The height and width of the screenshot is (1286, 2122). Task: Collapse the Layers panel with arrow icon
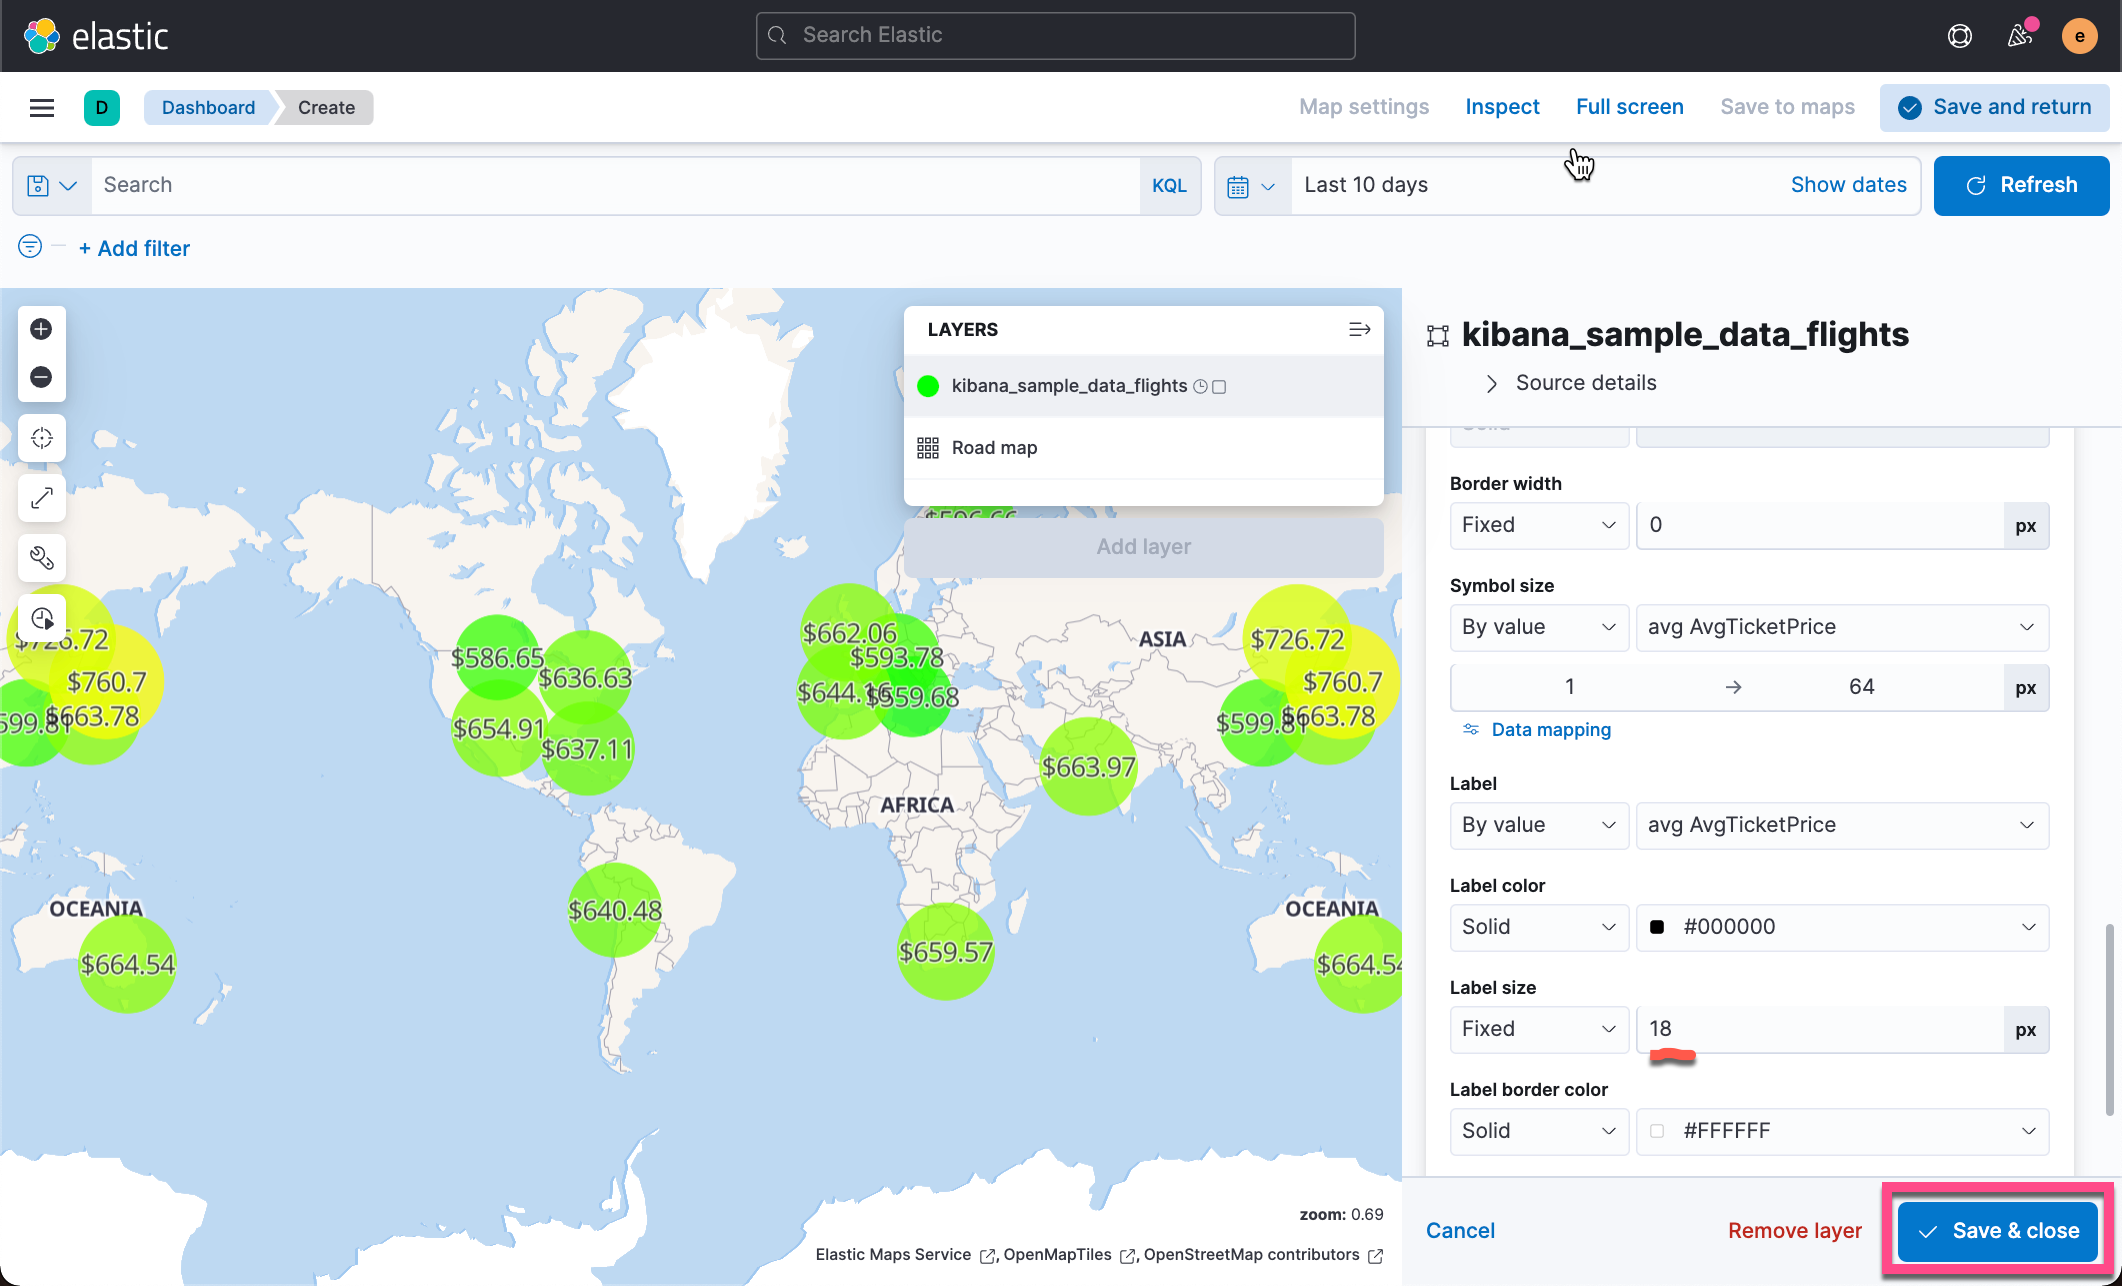1359,329
